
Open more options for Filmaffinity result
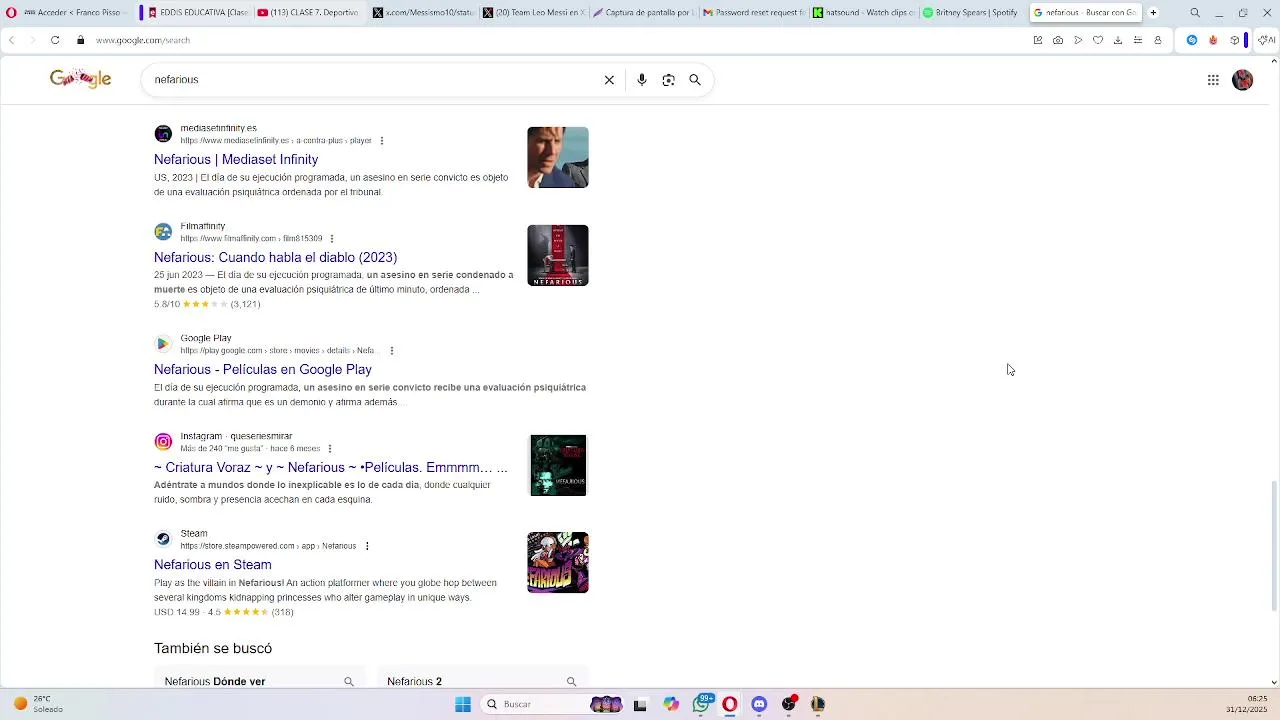click(332, 239)
